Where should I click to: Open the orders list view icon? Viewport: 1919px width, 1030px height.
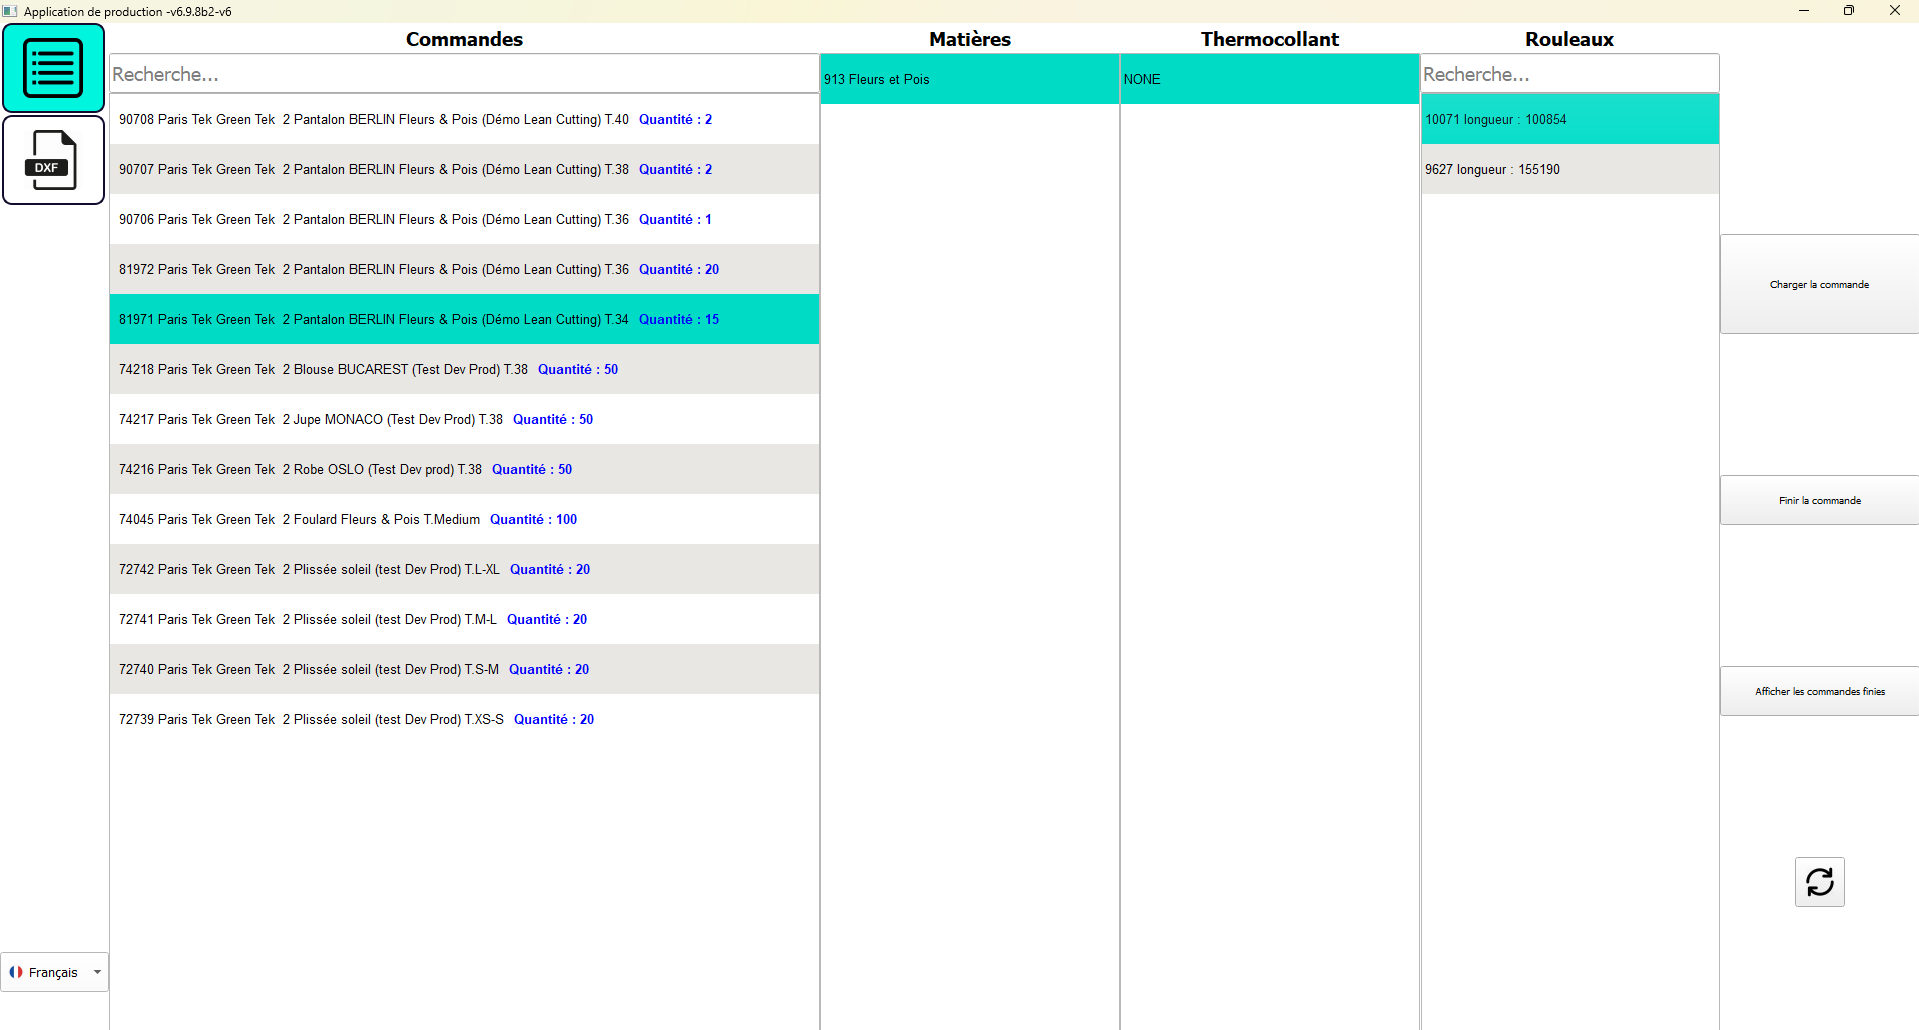pos(53,68)
